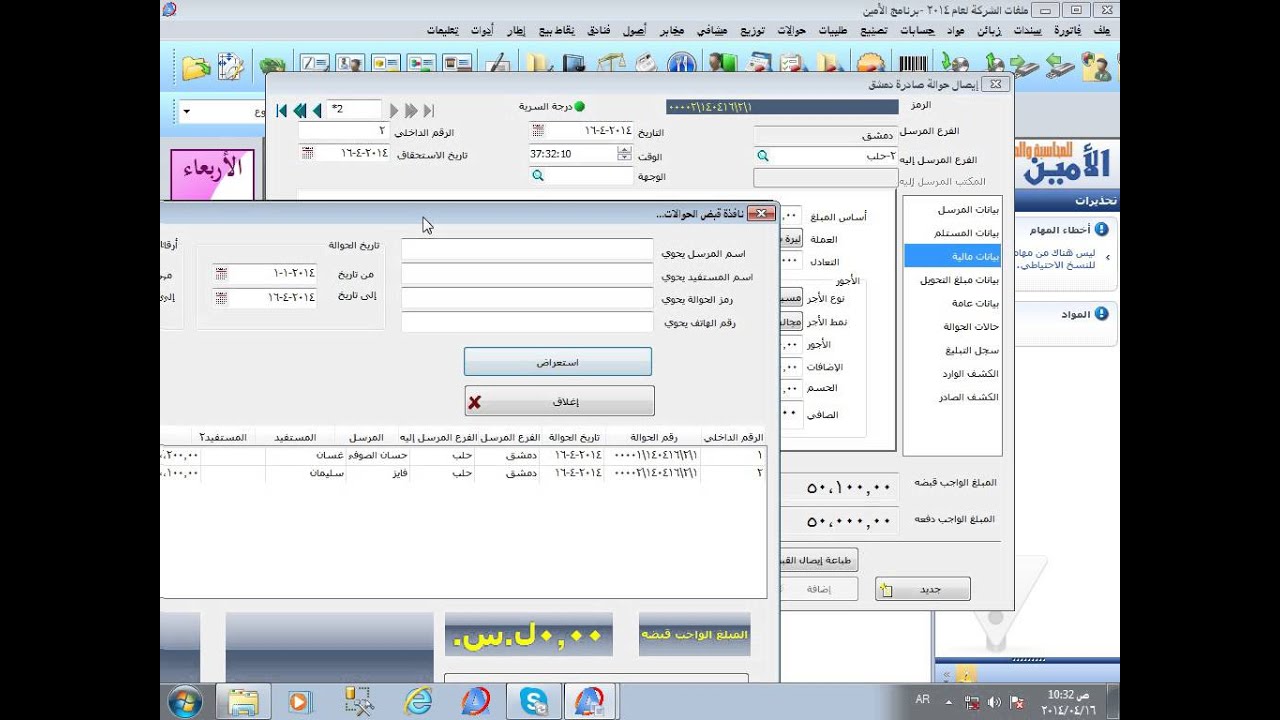Click the two users icon in toolbar
The image size is (1280, 720).
tap(350, 64)
